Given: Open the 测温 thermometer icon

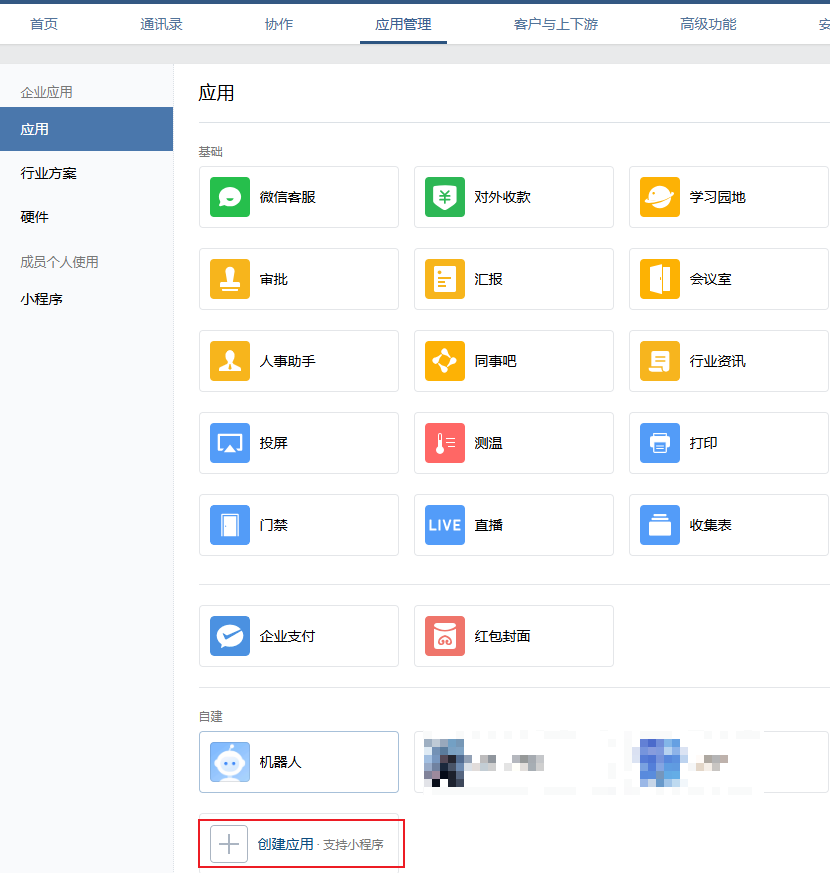Looking at the screenshot, I should coord(445,443).
